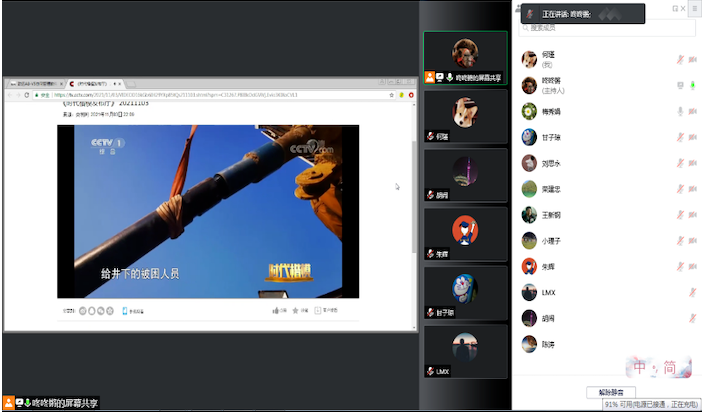Toggle microphone for 小理子 in member list

pyautogui.click(x=680, y=241)
